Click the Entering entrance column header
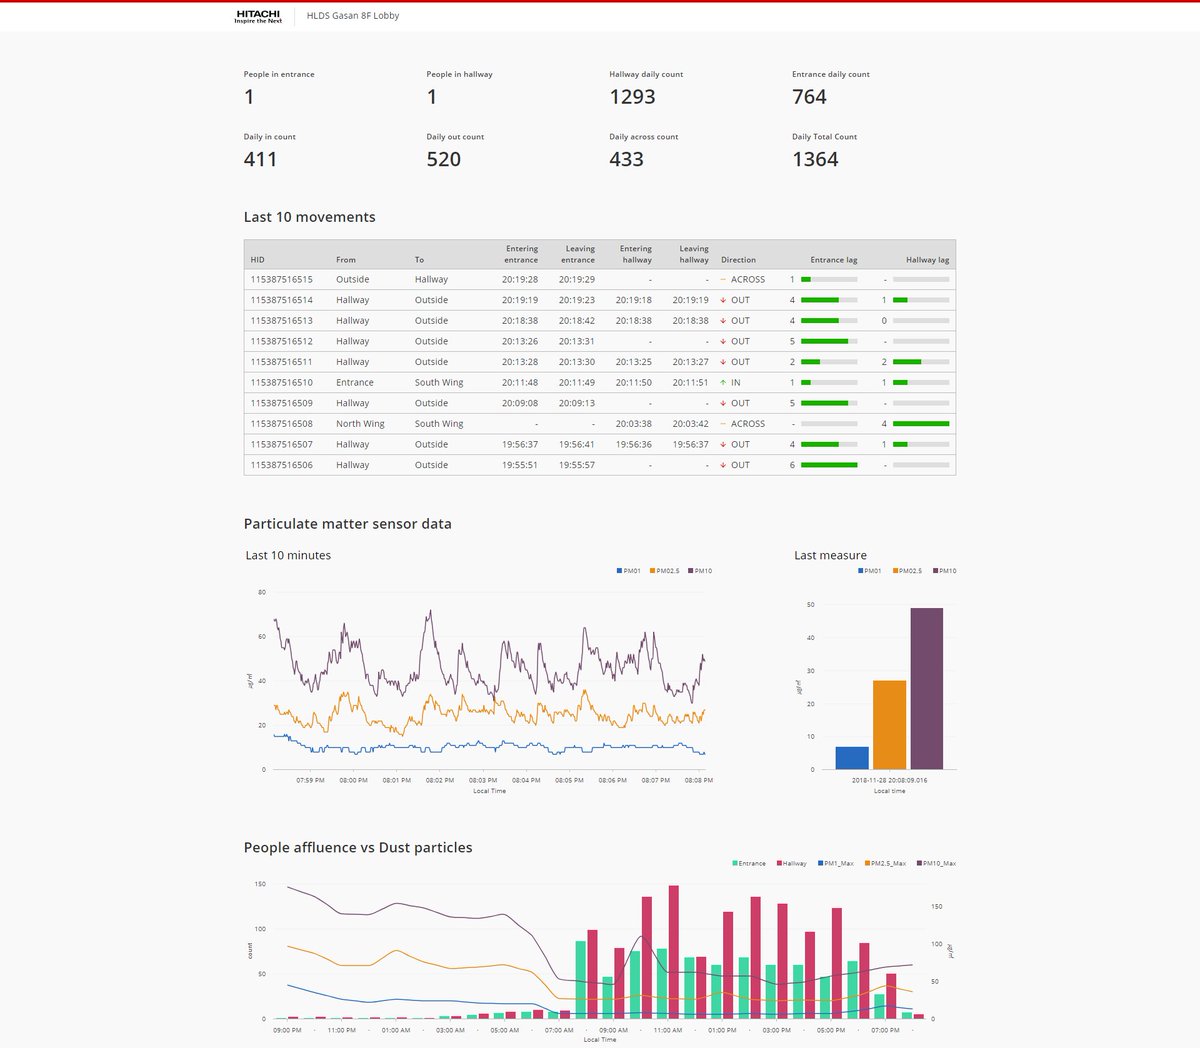The width and height of the screenshot is (1200, 1048). [x=521, y=254]
